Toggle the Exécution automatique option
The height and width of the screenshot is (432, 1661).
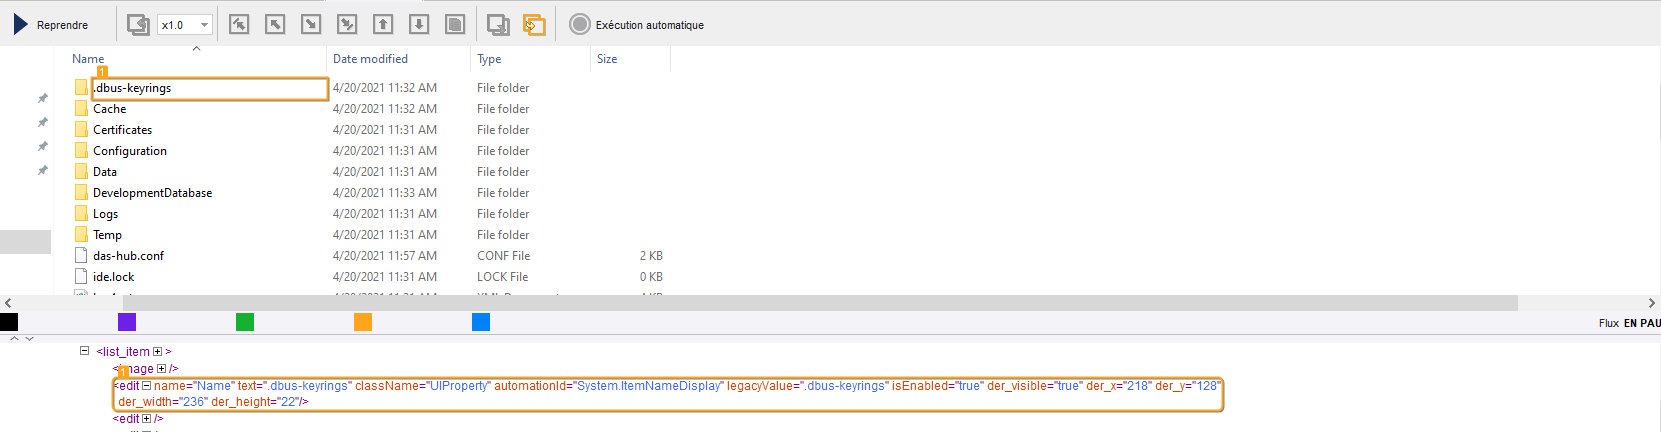point(580,25)
